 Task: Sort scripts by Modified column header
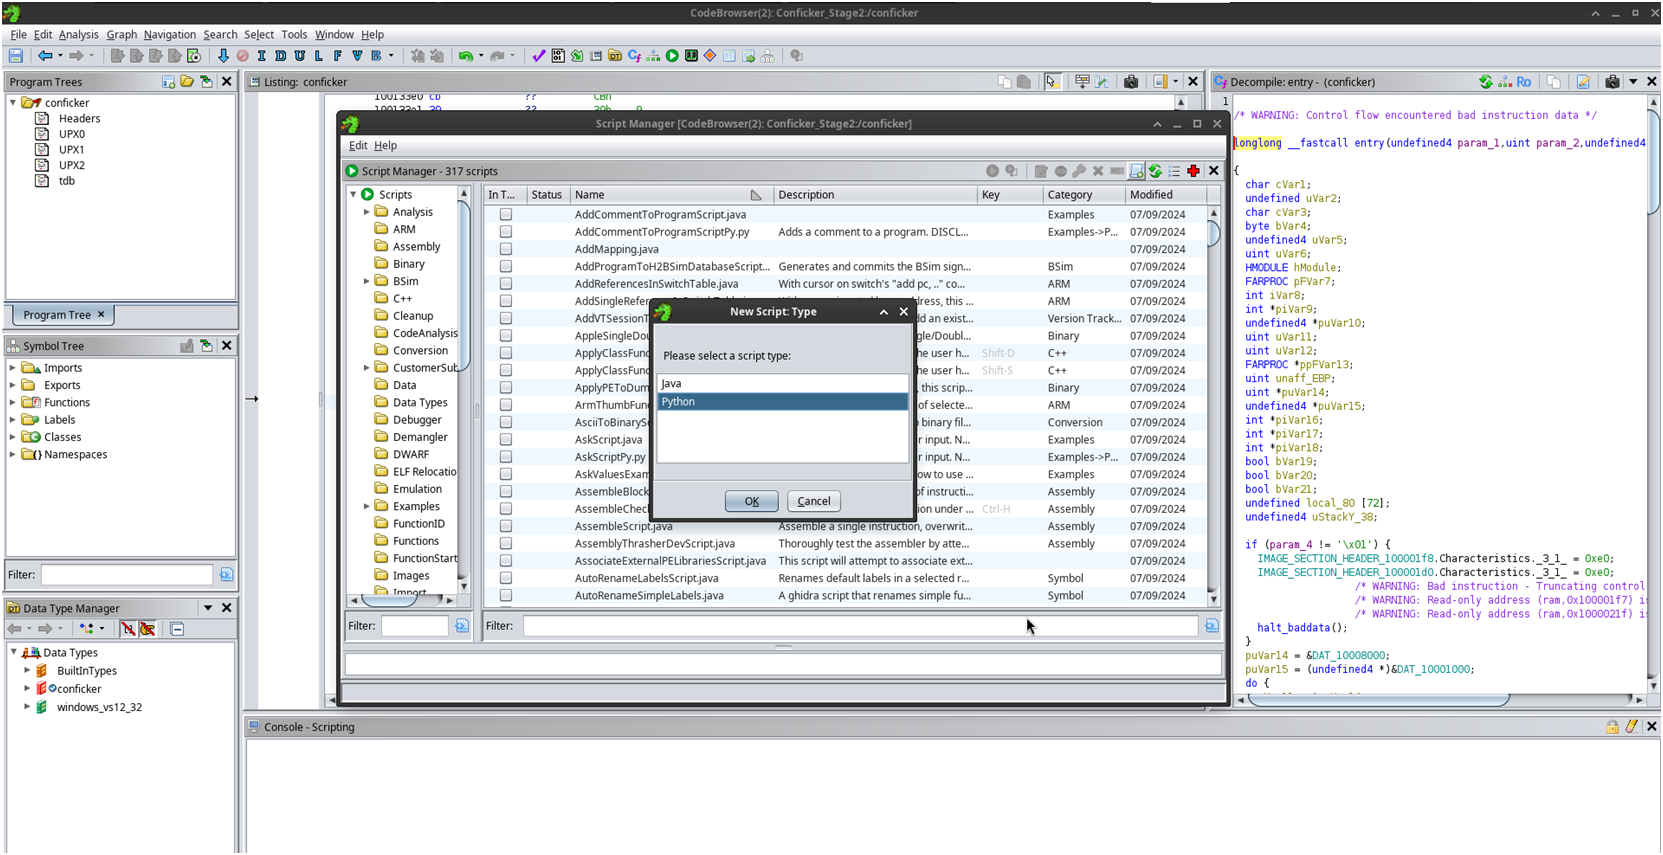click(1165, 195)
